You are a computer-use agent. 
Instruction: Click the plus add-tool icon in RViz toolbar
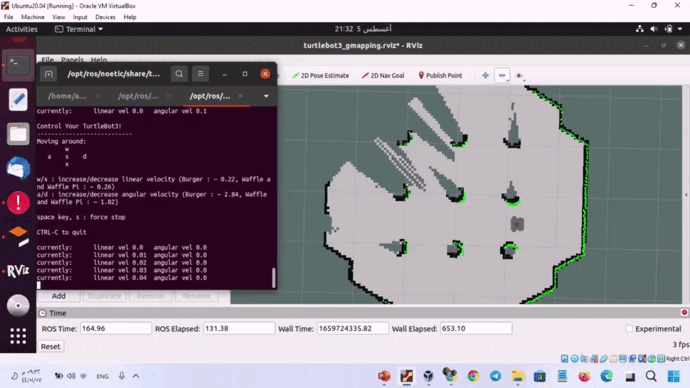485,76
